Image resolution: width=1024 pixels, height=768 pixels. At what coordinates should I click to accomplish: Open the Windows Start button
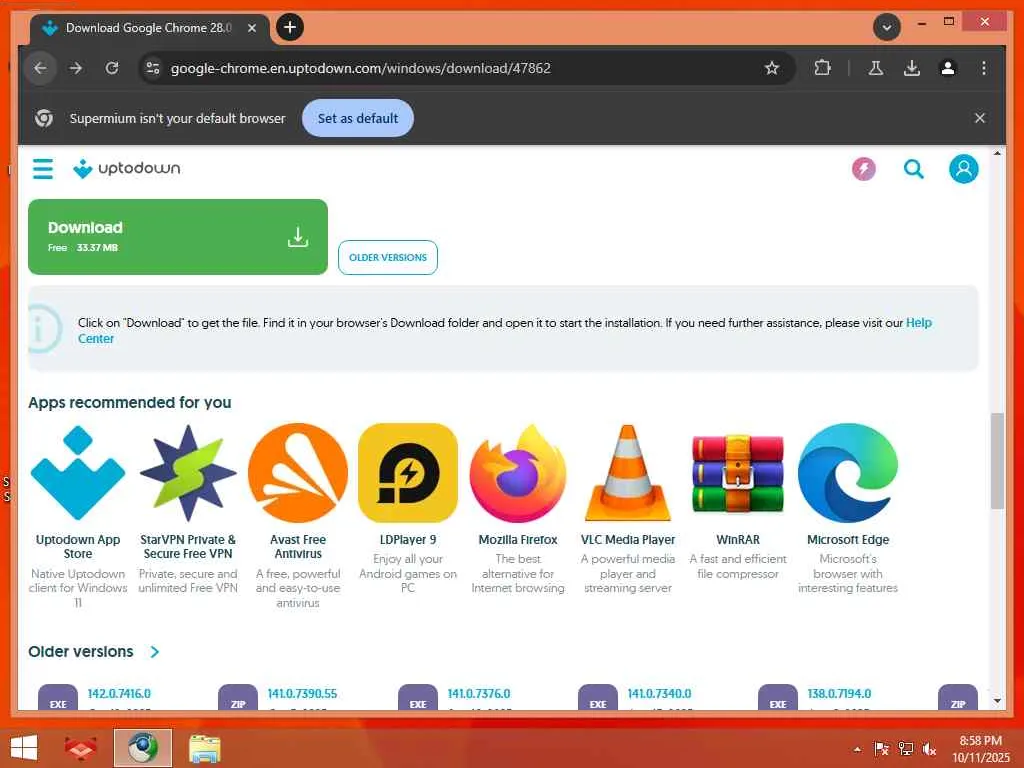tap(24, 748)
